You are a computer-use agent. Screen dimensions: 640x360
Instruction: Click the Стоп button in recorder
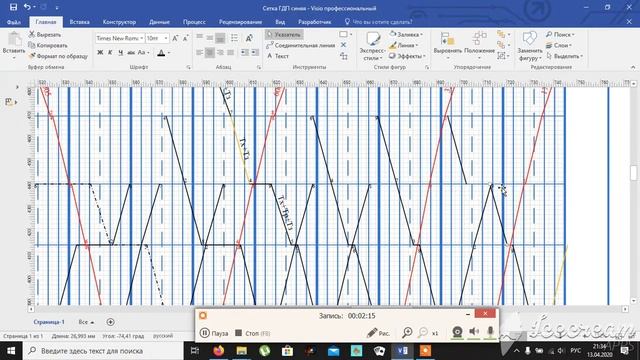click(x=253, y=333)
